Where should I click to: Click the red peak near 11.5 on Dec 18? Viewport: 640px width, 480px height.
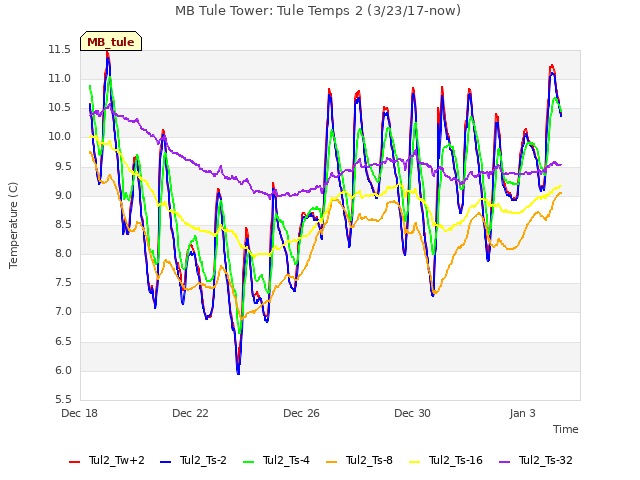pyautogui.click(x=108, y=54)
